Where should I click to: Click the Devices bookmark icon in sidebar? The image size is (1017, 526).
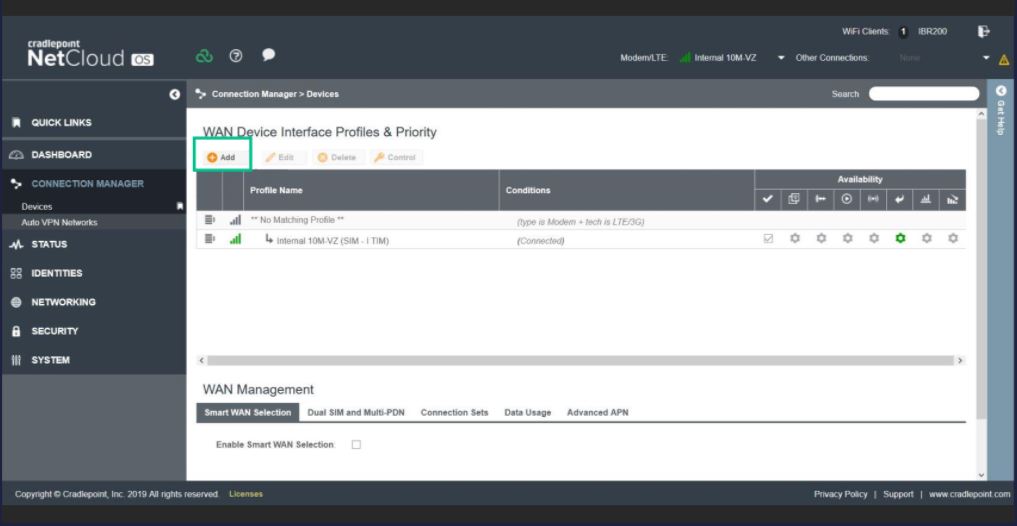(x=180, y=206)
